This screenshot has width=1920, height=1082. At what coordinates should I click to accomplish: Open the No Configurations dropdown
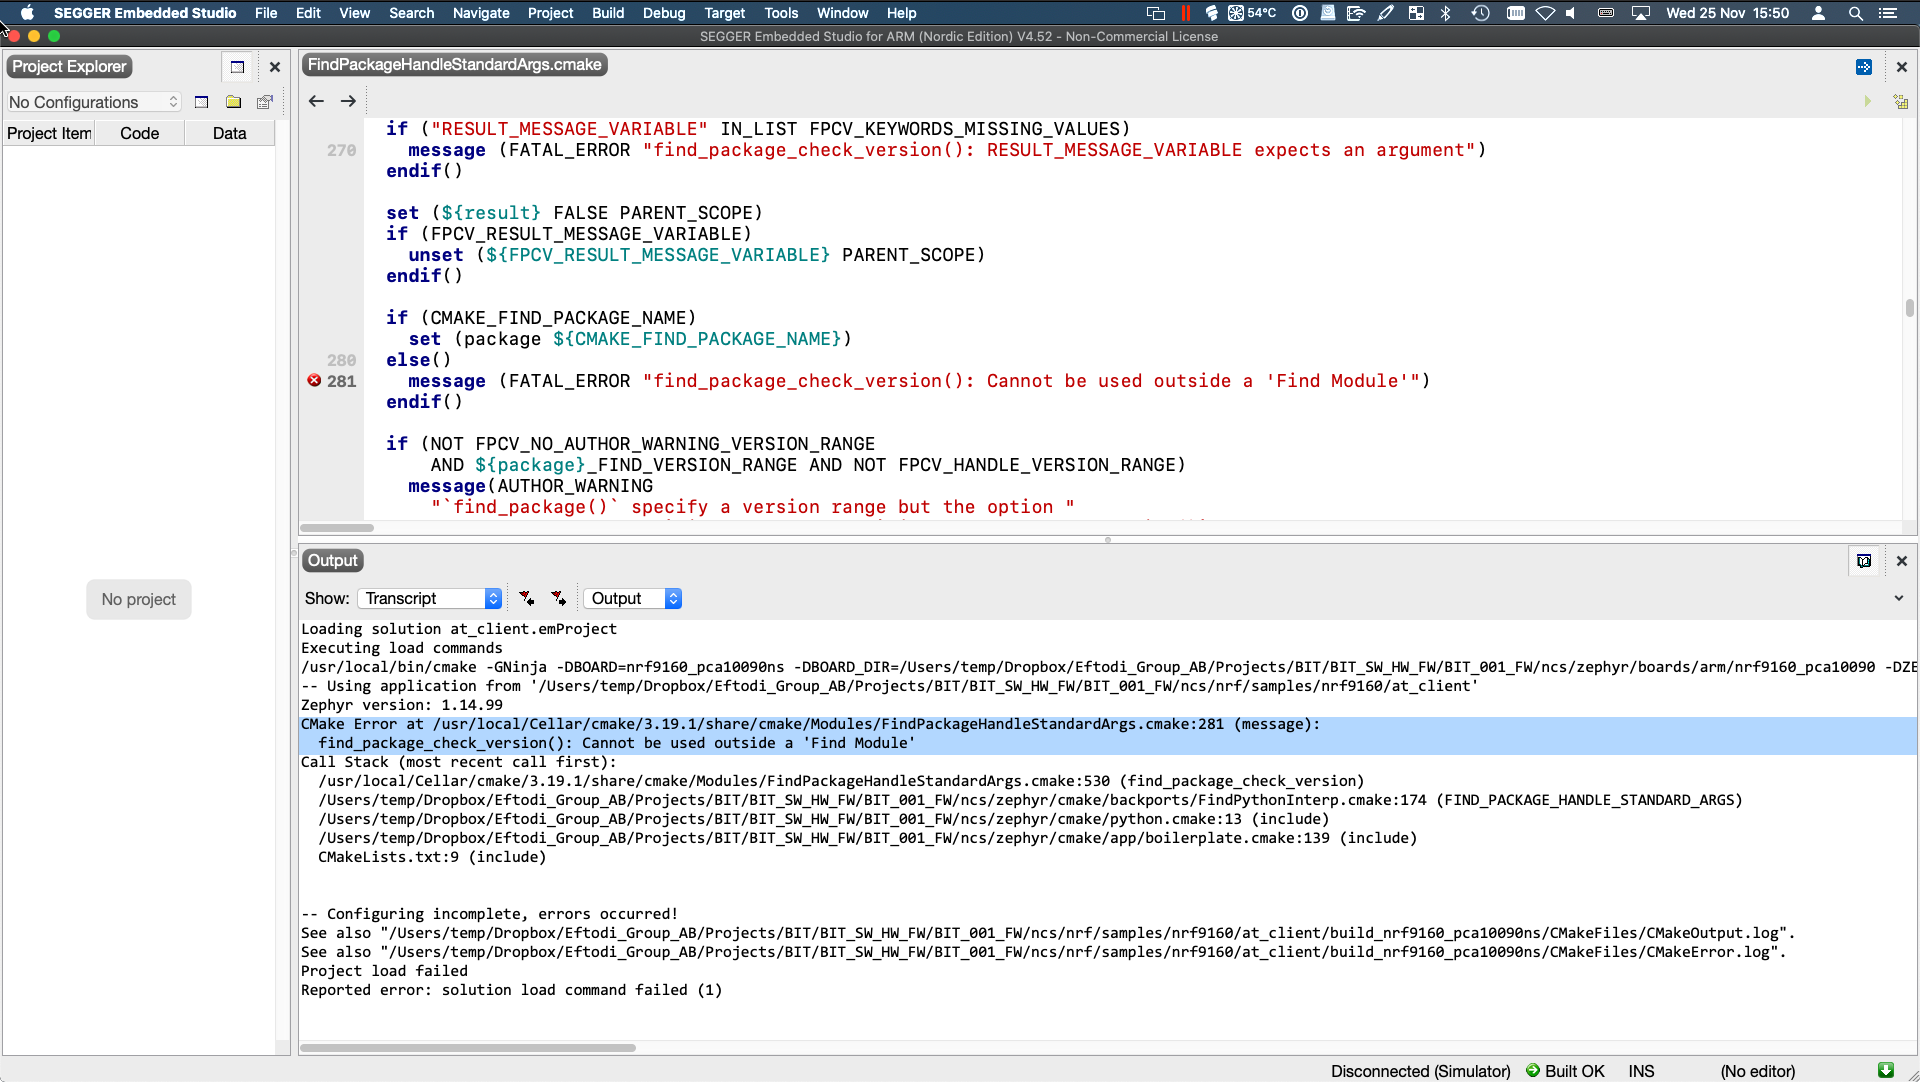click(x=93, y=102)
